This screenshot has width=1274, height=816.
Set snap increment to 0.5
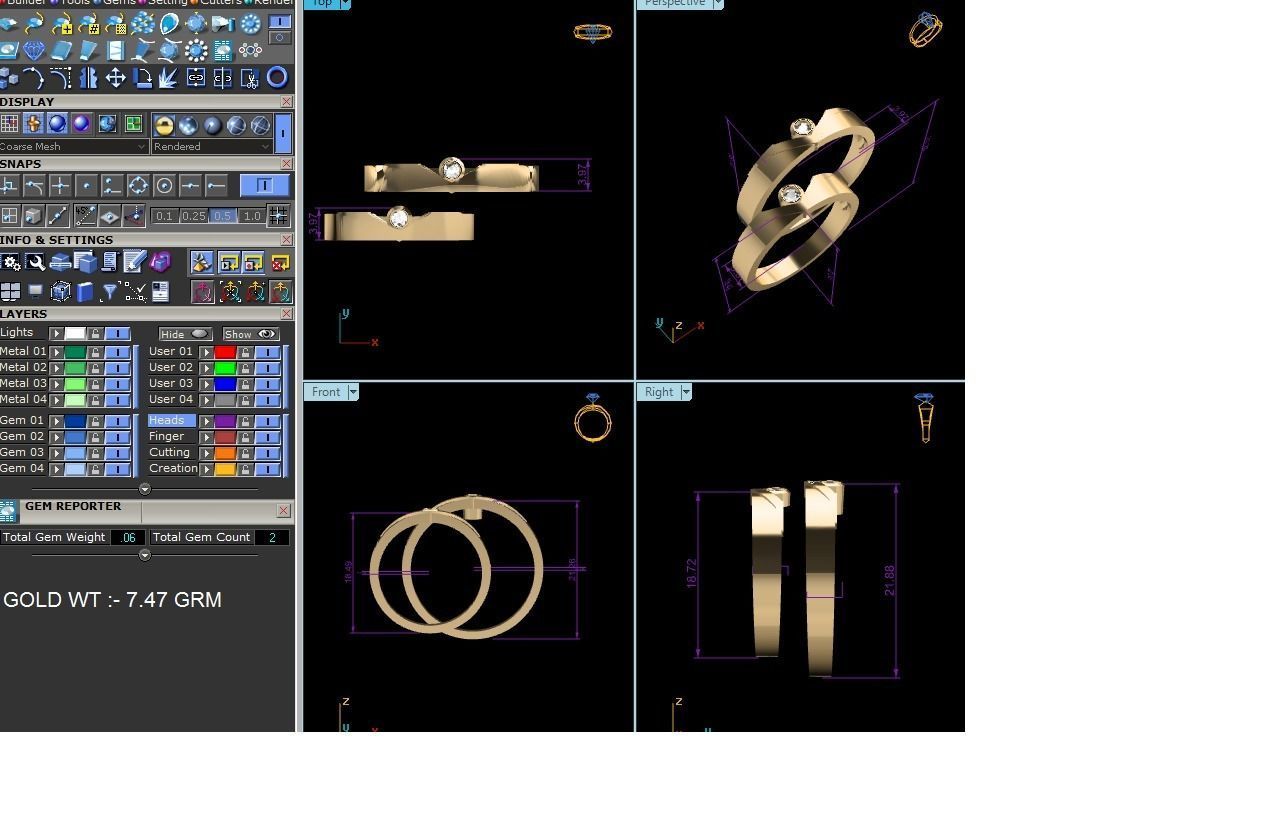coord(222,216)
